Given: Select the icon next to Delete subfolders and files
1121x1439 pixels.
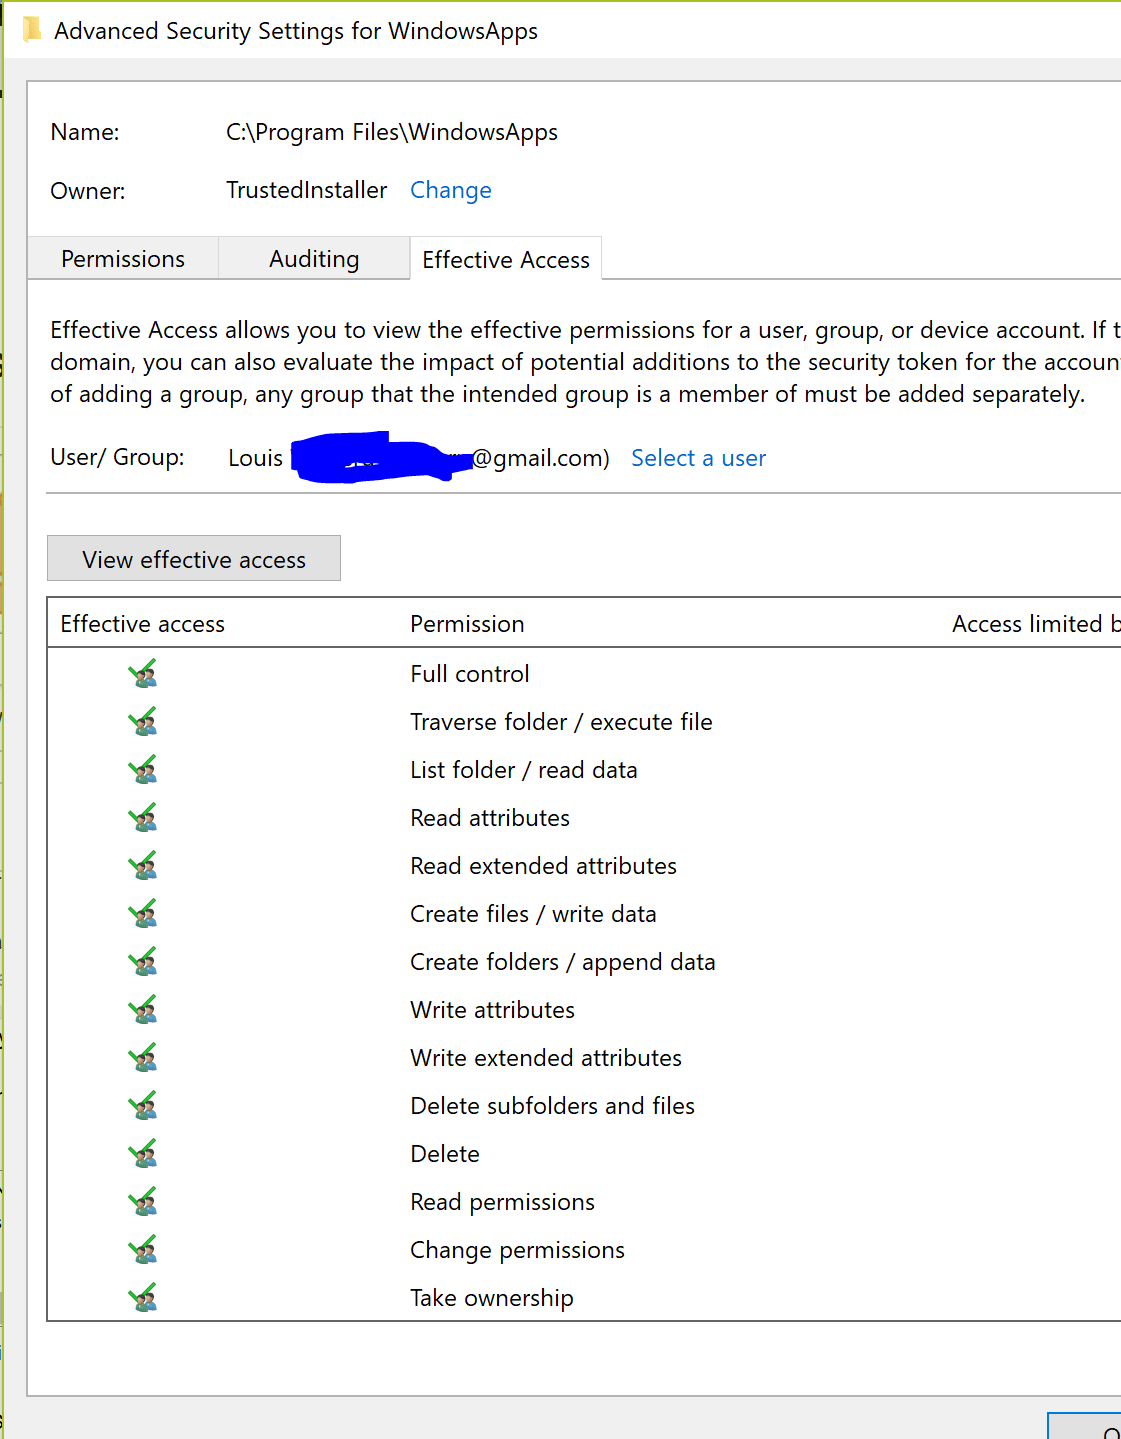Looking at the screenshot, I should 143,1106.
